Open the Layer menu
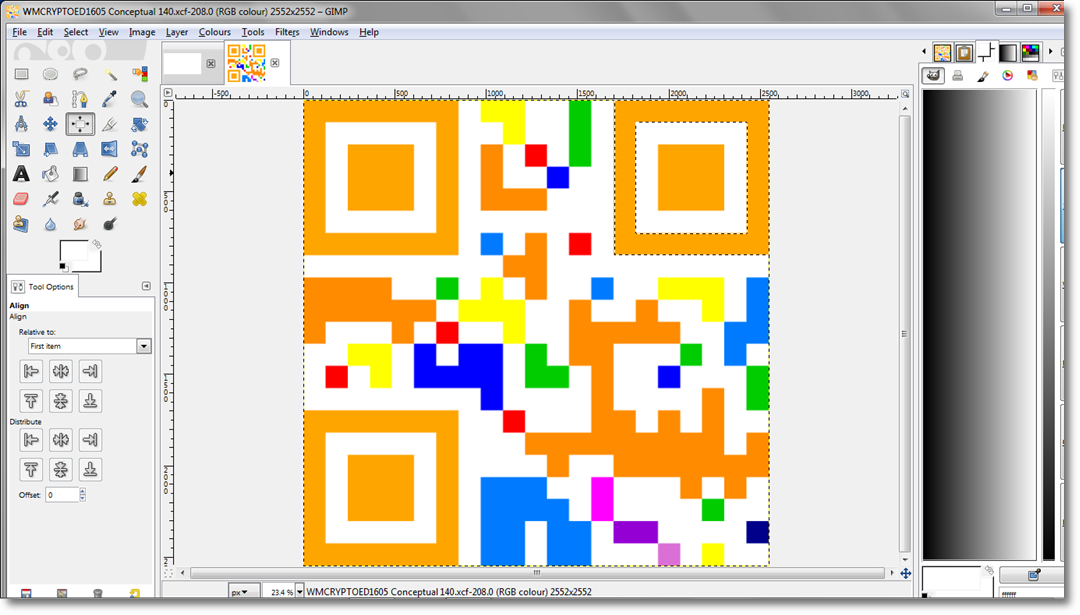Screen dimensions: 1080x615 tap(176, 32)
